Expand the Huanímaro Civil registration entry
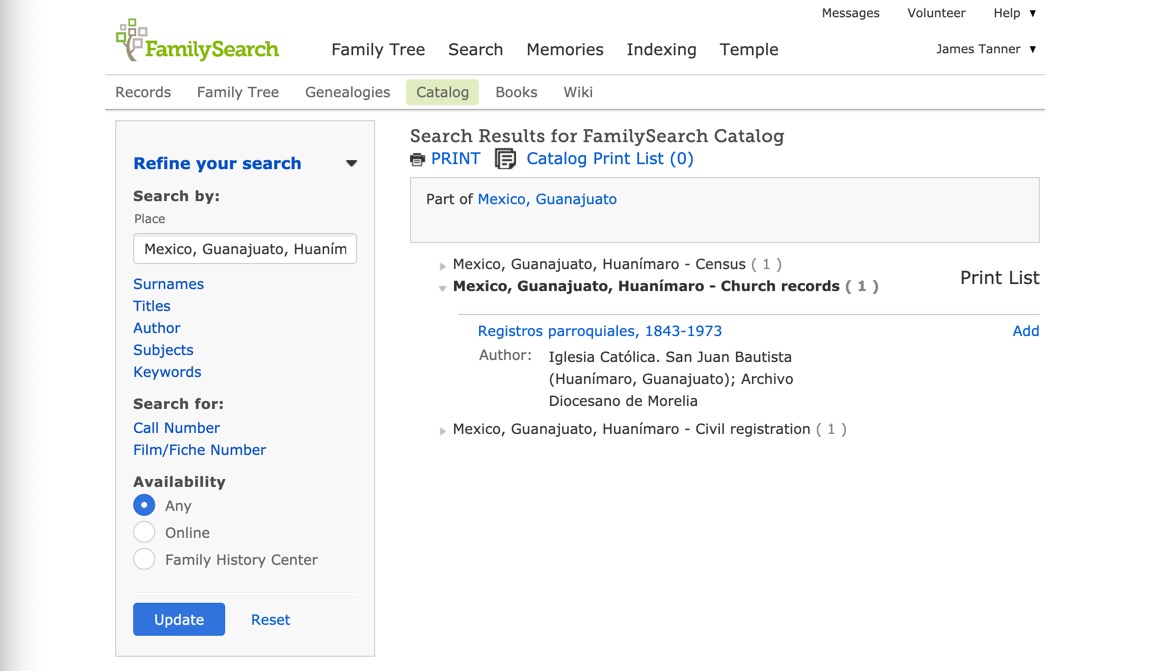Viewport: 1150px width, 671px height. coord(443,431)
